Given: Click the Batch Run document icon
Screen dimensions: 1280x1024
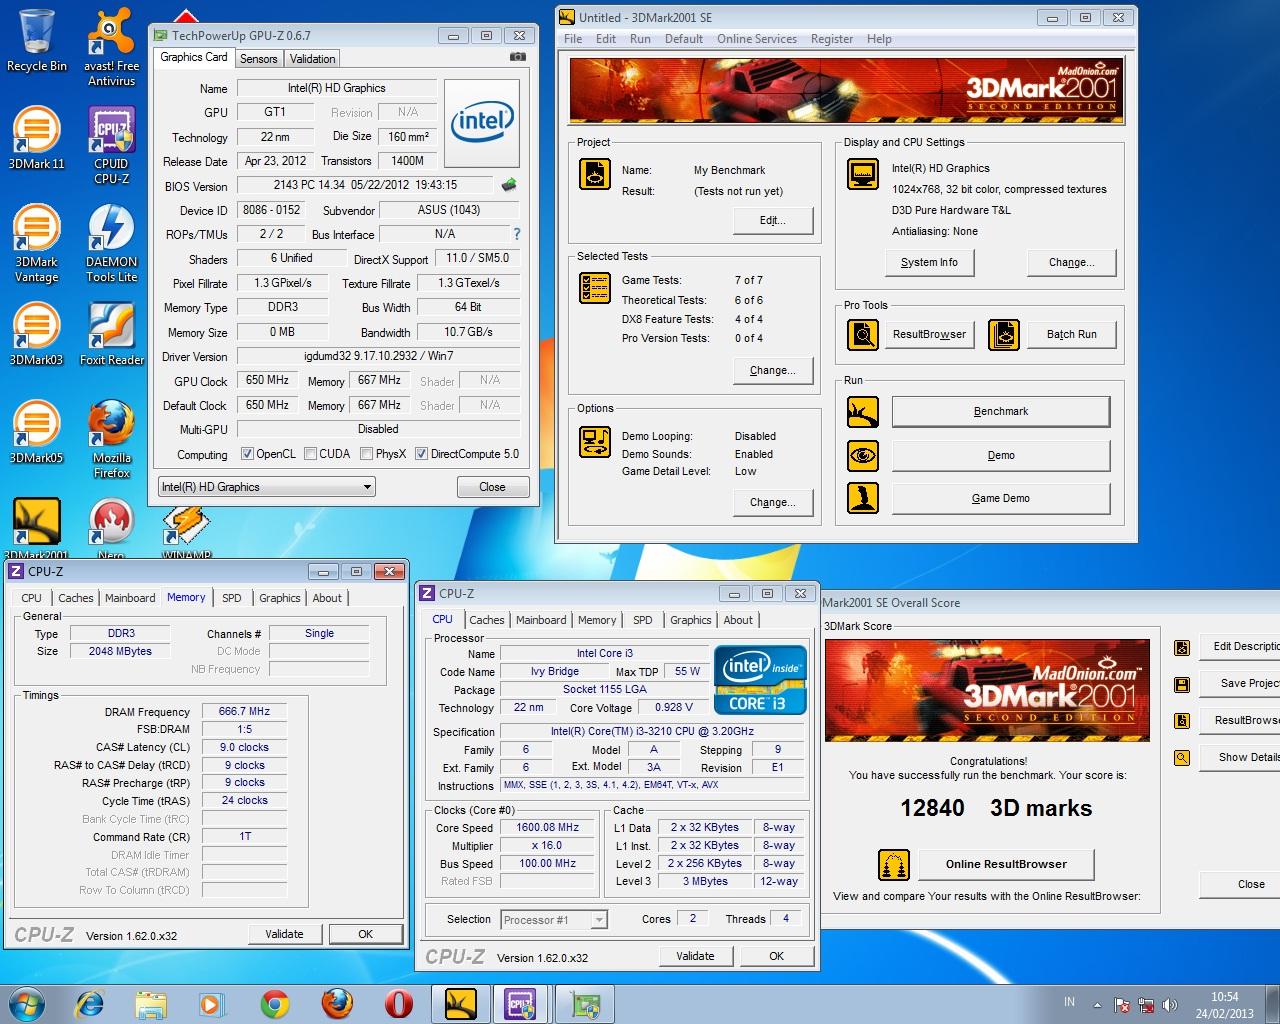Looking at the screenshot, I should (1004, 335).
